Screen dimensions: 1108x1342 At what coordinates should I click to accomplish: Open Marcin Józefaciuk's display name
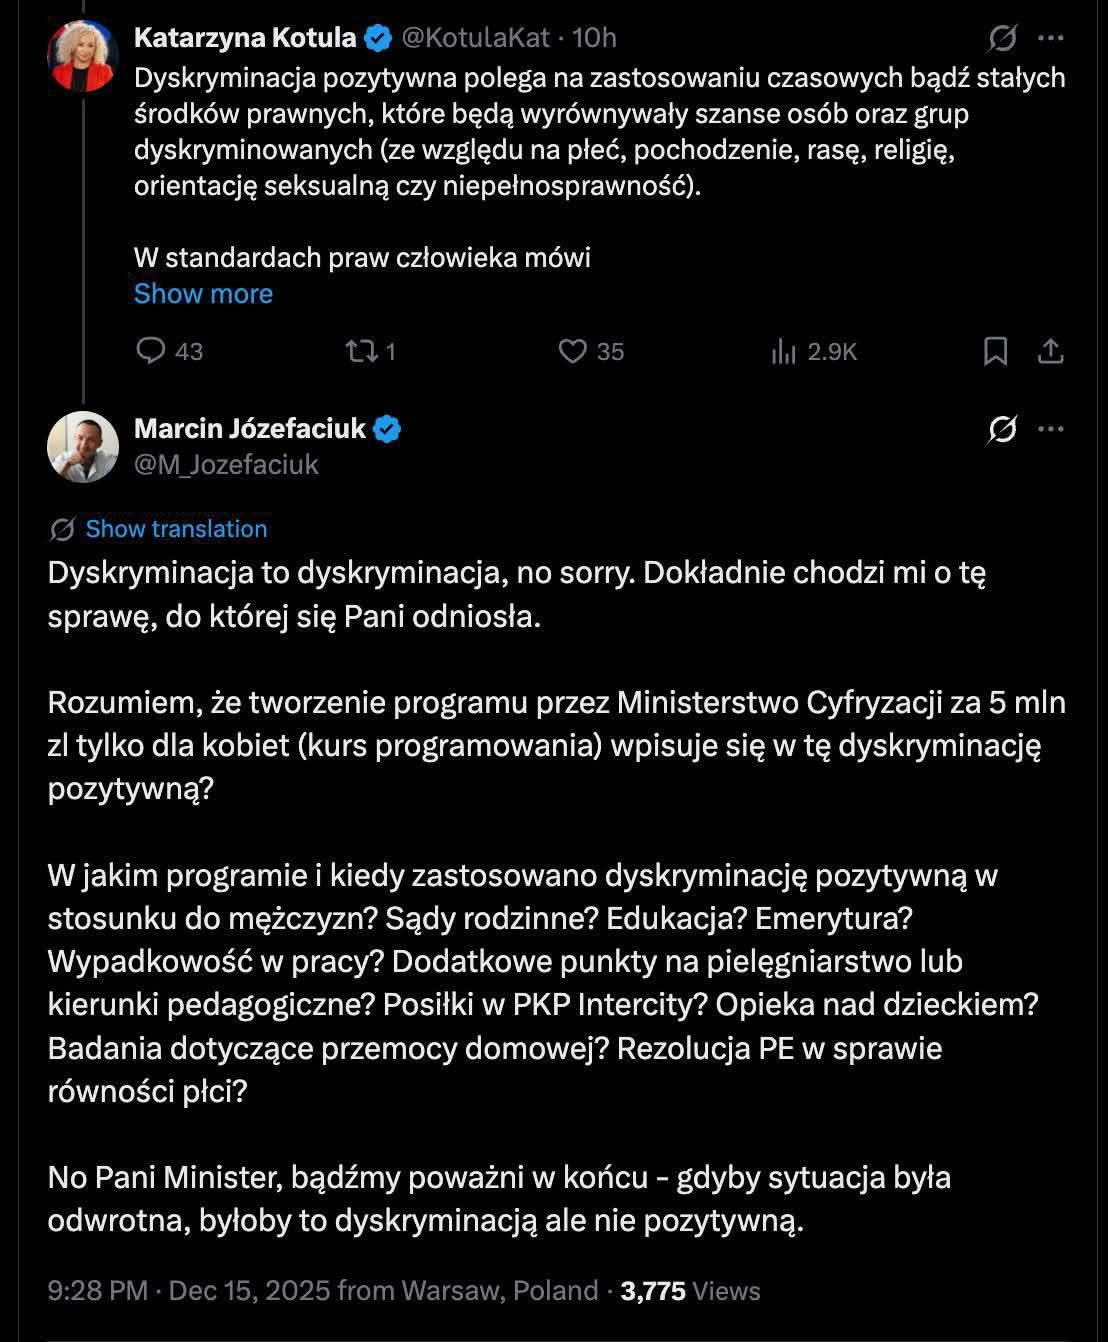click(x=250, y=429)
